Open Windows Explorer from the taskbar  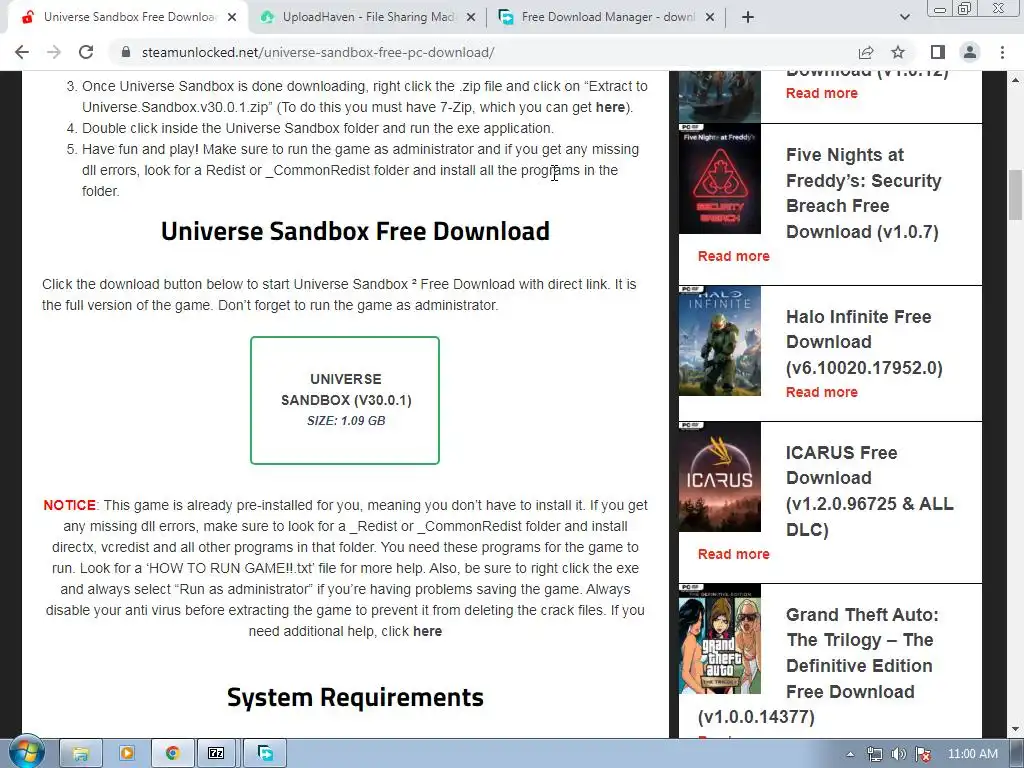click(81, 754)
